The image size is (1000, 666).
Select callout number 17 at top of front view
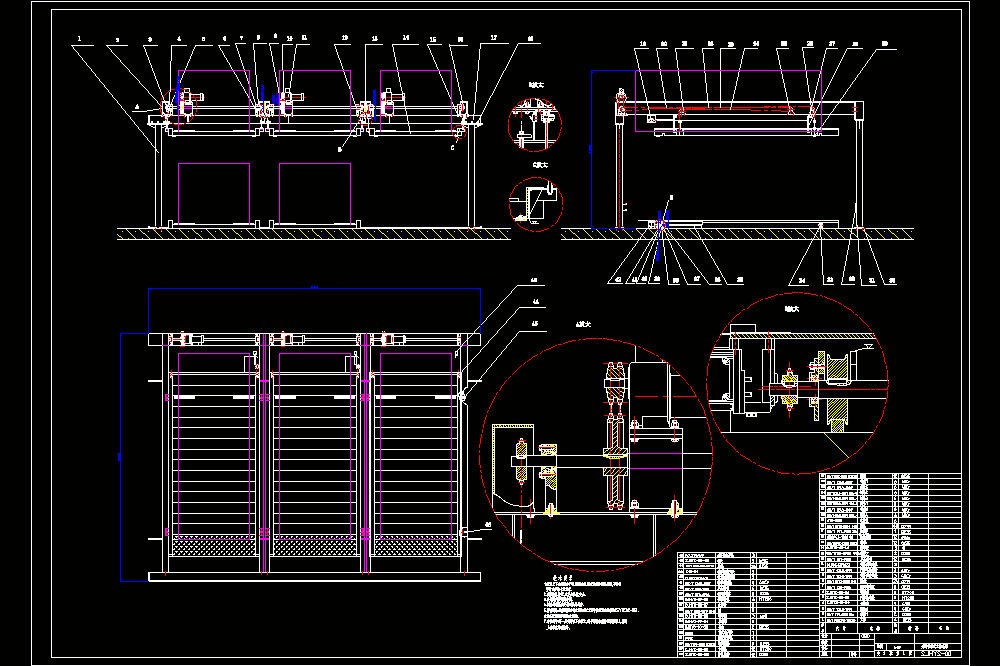494,38
